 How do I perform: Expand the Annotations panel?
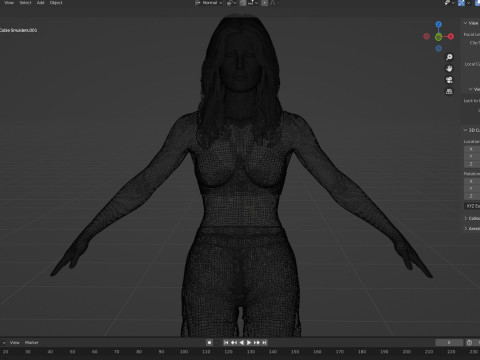click(x=466, y=229)
